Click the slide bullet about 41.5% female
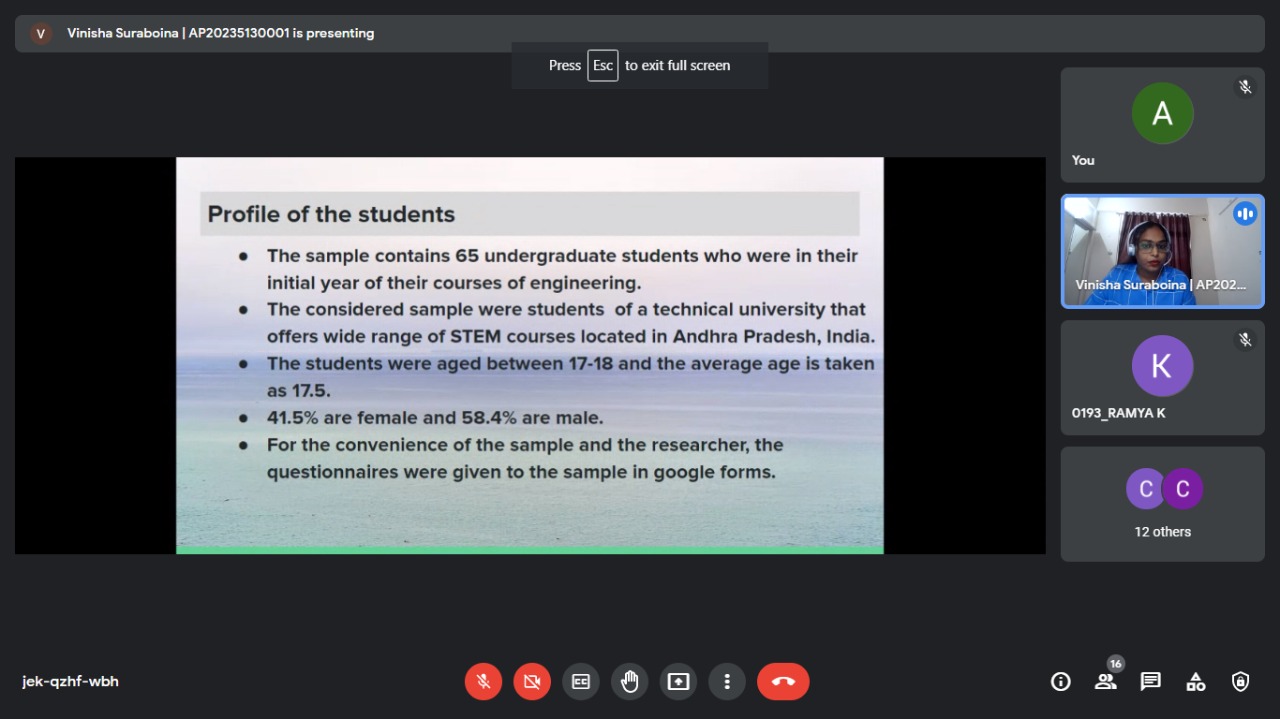The height and width of the screenshot is (719, 1280). click(x=435, y=418)
